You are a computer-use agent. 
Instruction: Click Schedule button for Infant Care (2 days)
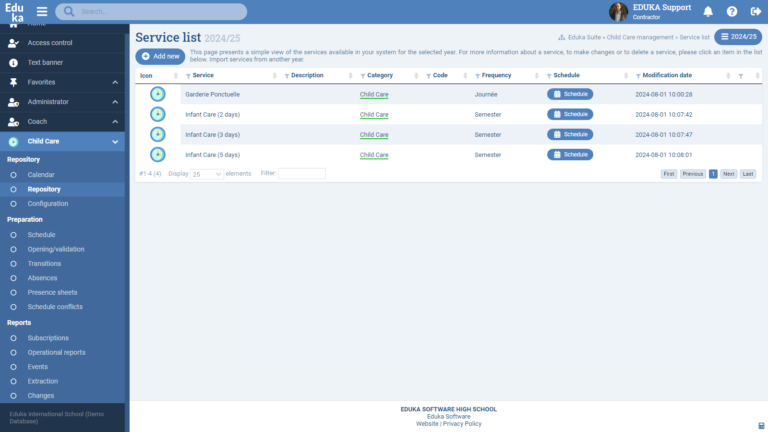[x=570, y=114]
